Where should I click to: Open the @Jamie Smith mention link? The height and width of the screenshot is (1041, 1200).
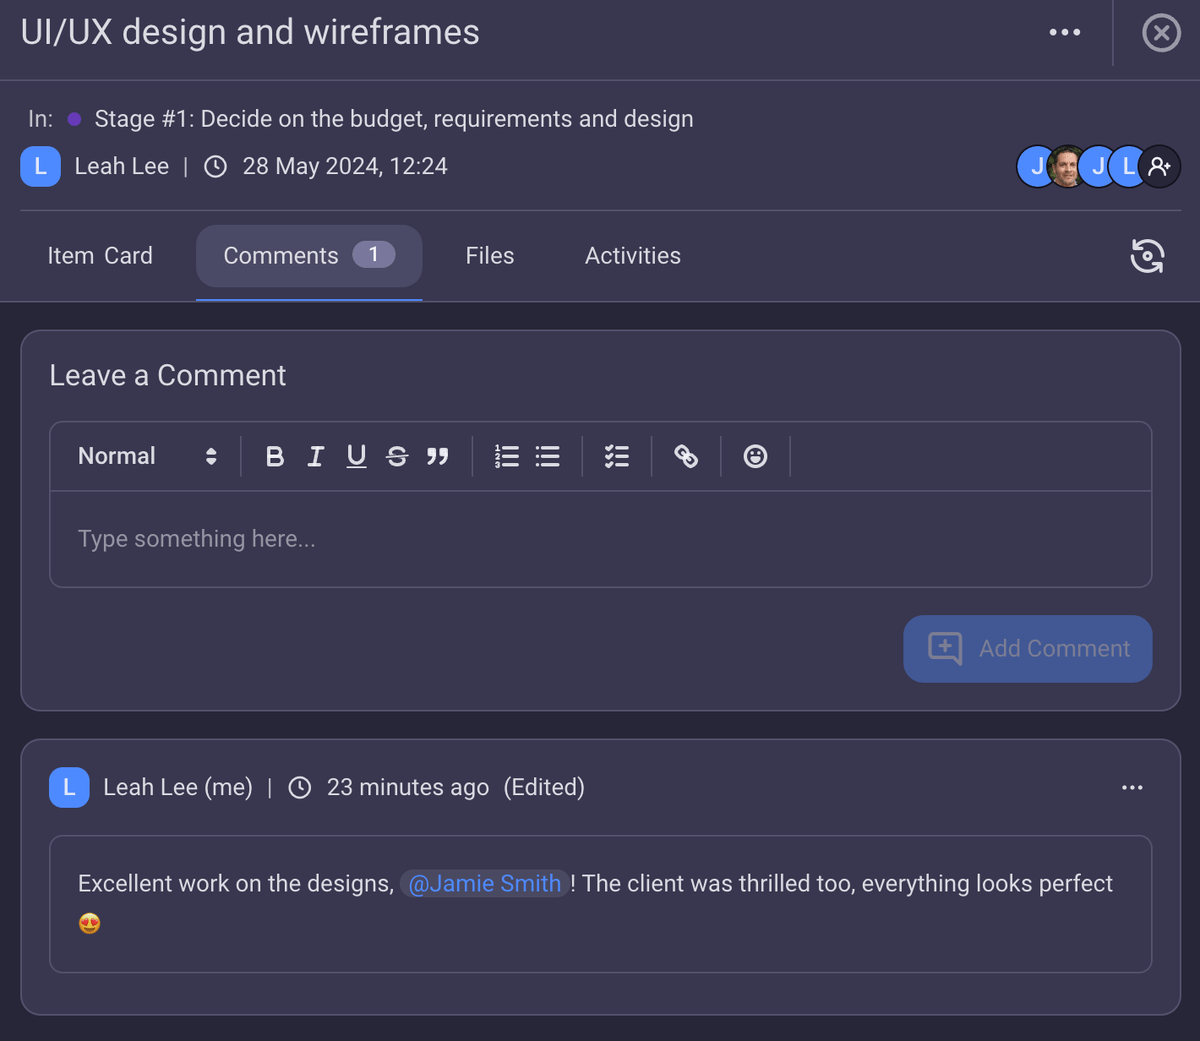tap(484, 884)
